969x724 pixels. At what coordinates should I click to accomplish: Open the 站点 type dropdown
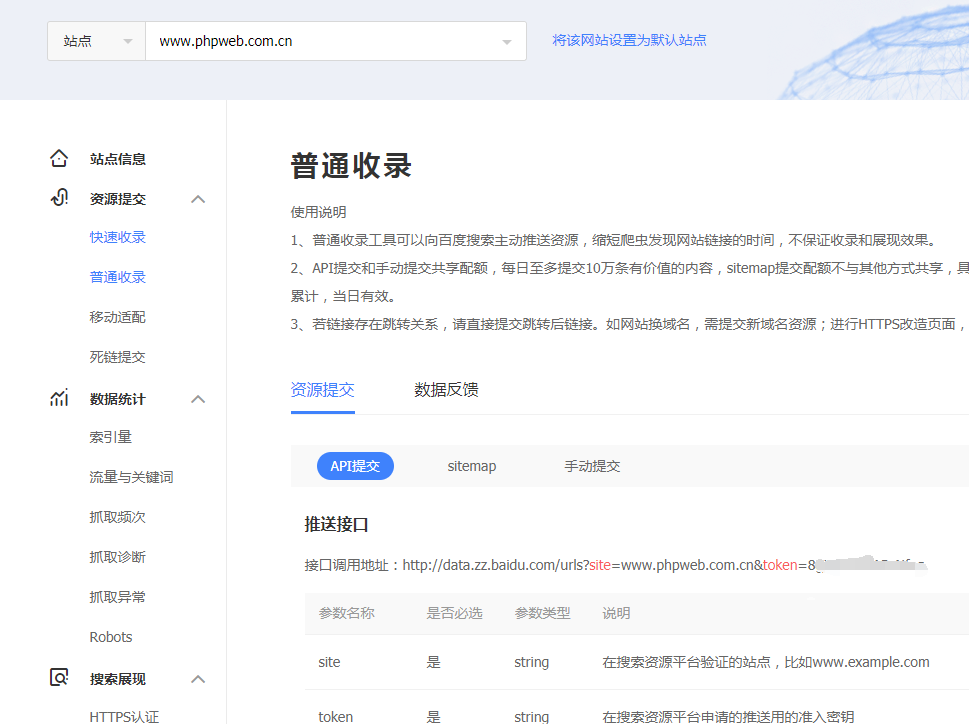(96, 41)
